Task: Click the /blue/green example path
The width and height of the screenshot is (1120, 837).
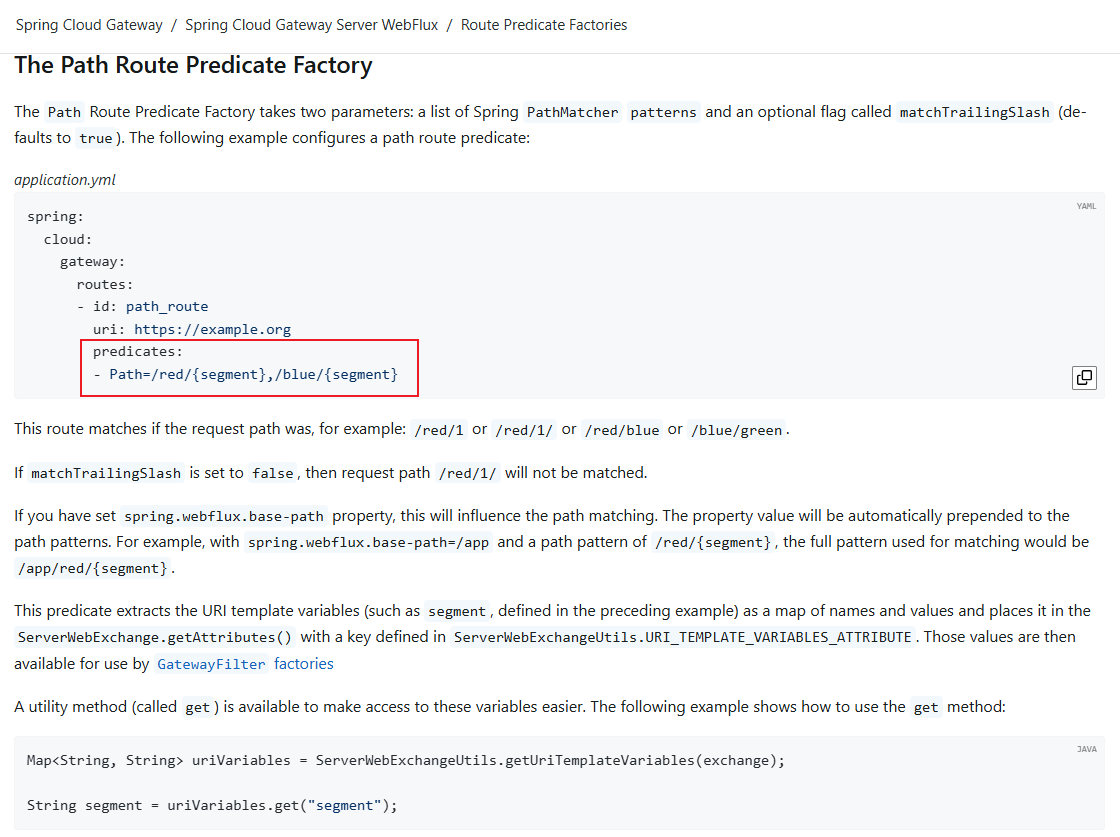Action: pyautogui.click(x=736, y=430)
